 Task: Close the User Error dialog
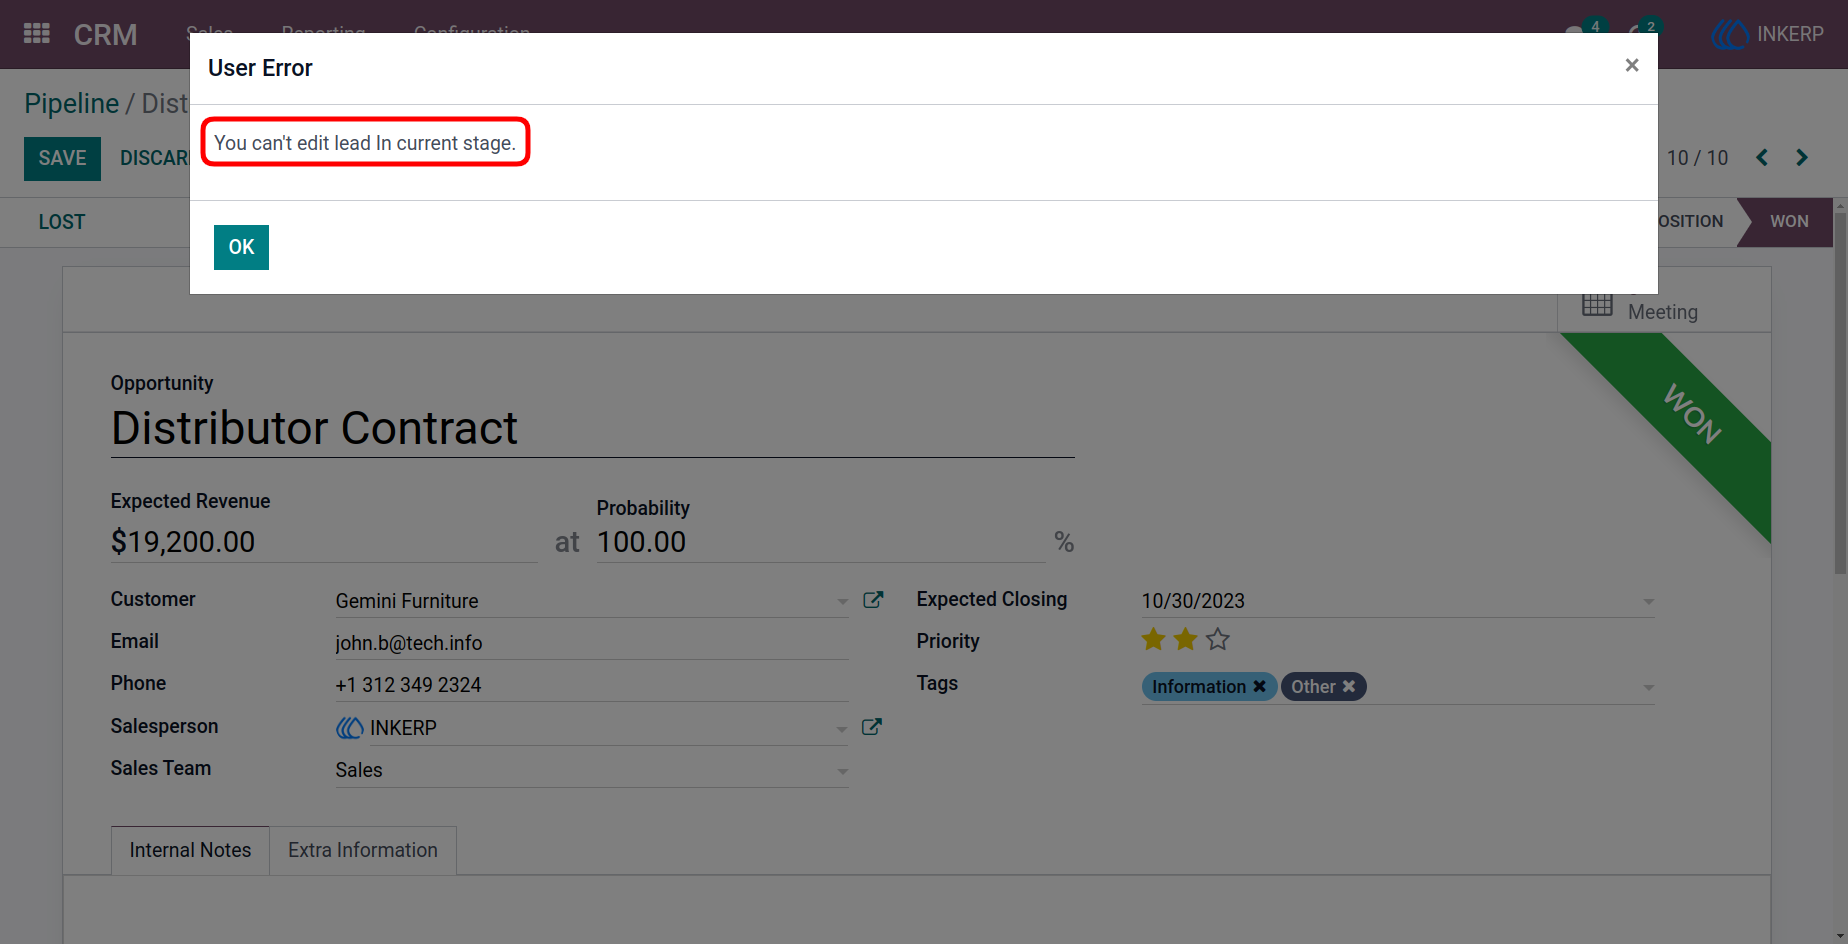(1632, 65)
